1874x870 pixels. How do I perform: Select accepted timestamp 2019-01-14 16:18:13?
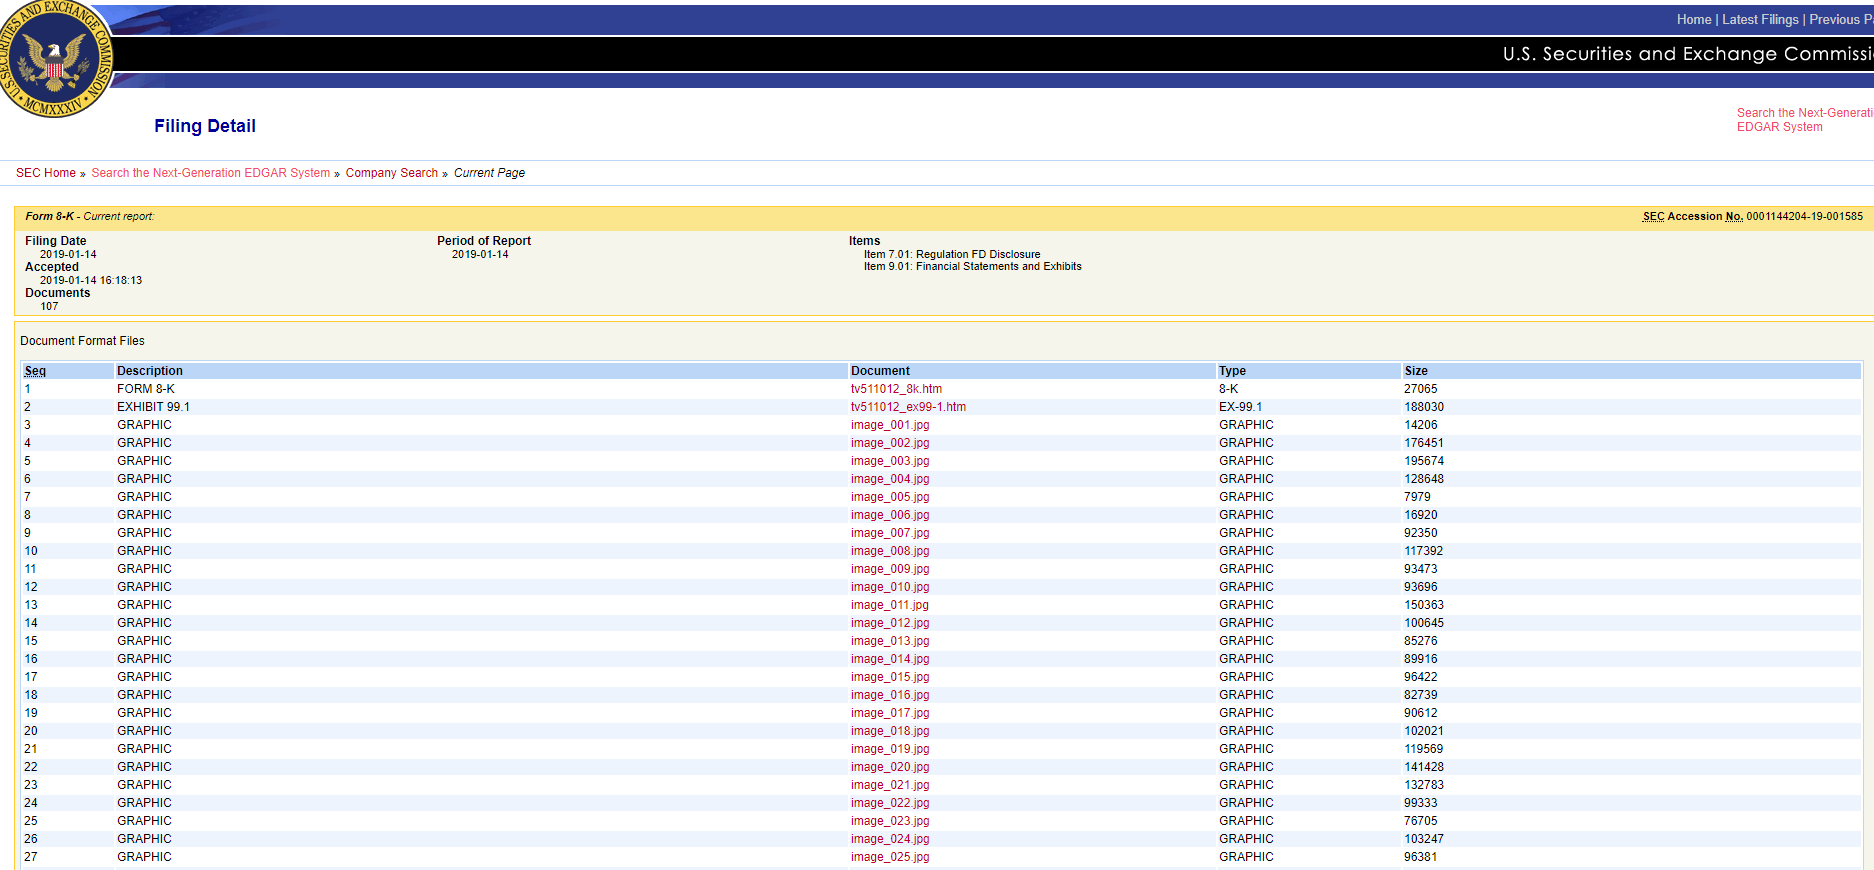pos(91,280)
